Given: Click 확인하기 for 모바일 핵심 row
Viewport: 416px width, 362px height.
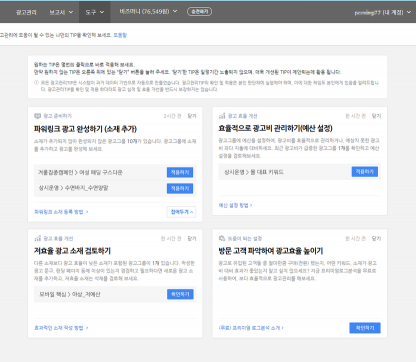Looking at the screenshot, I should tap(180, 294).
